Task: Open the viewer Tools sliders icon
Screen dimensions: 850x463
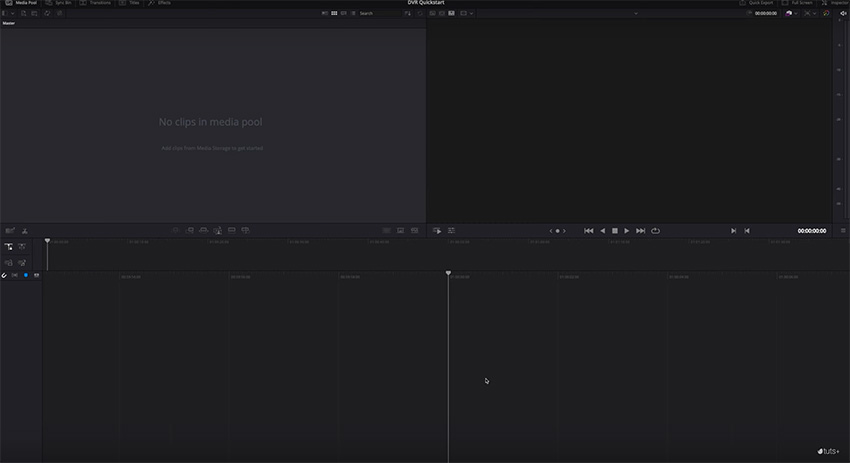Action: point(451,230)
